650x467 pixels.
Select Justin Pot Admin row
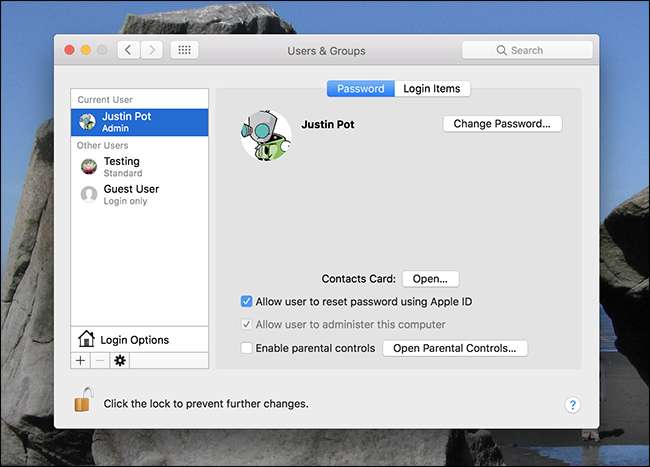point(140,122)
